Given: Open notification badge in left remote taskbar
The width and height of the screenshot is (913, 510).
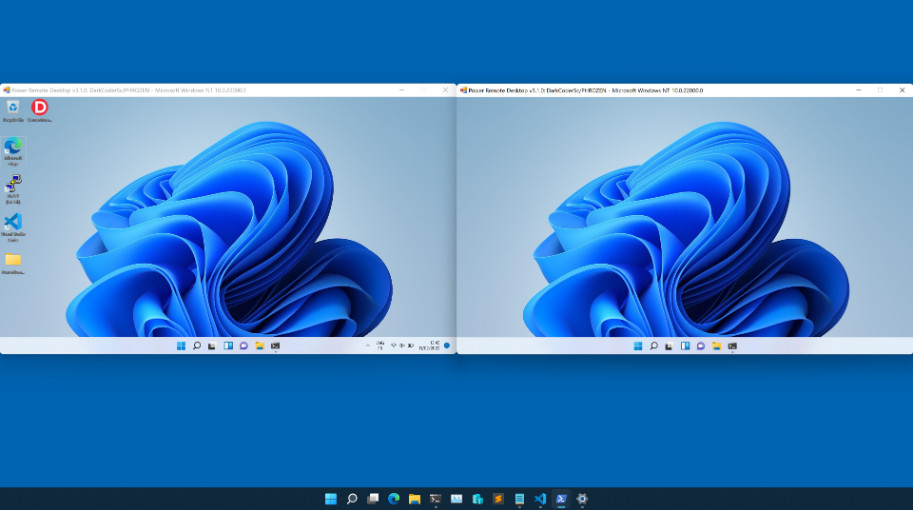Looking at the screenshot, I should coord(447,346).
